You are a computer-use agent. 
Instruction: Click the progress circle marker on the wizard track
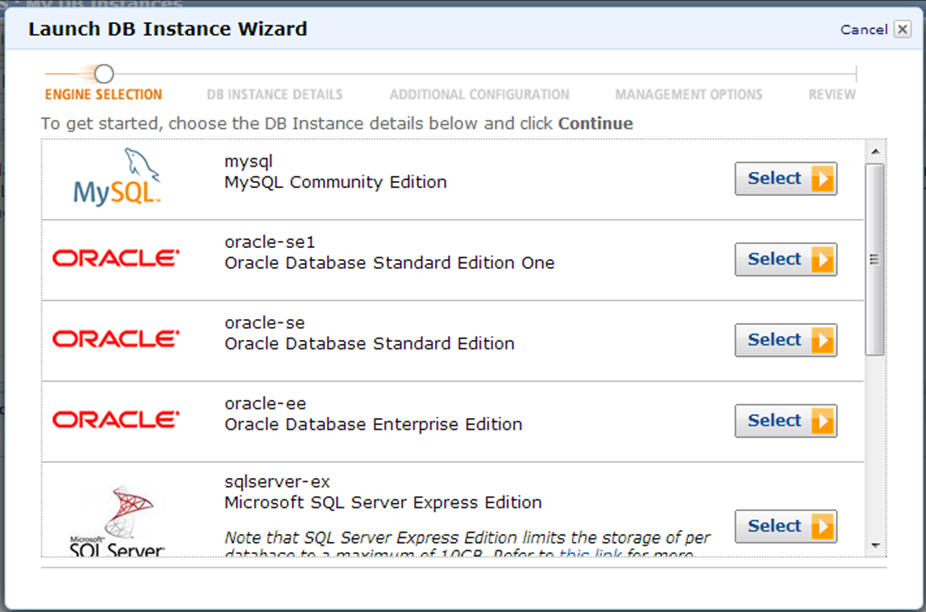104,74
